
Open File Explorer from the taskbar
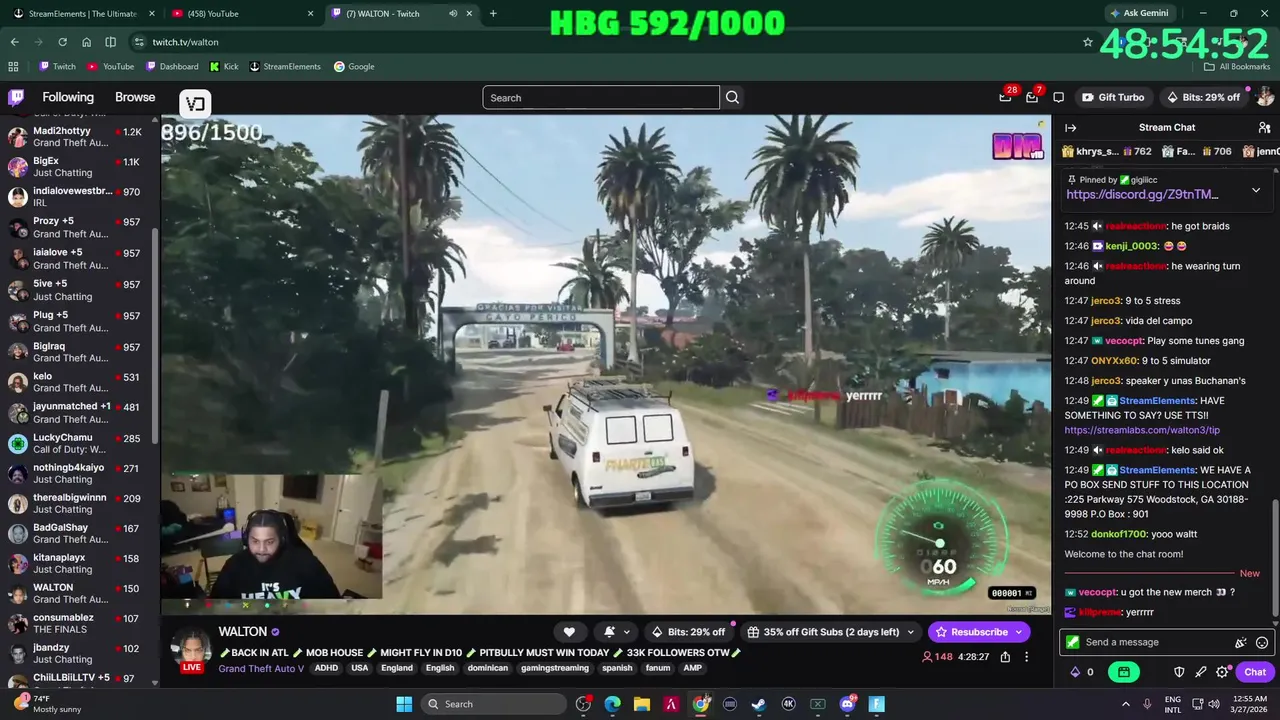tap(642, 704)
